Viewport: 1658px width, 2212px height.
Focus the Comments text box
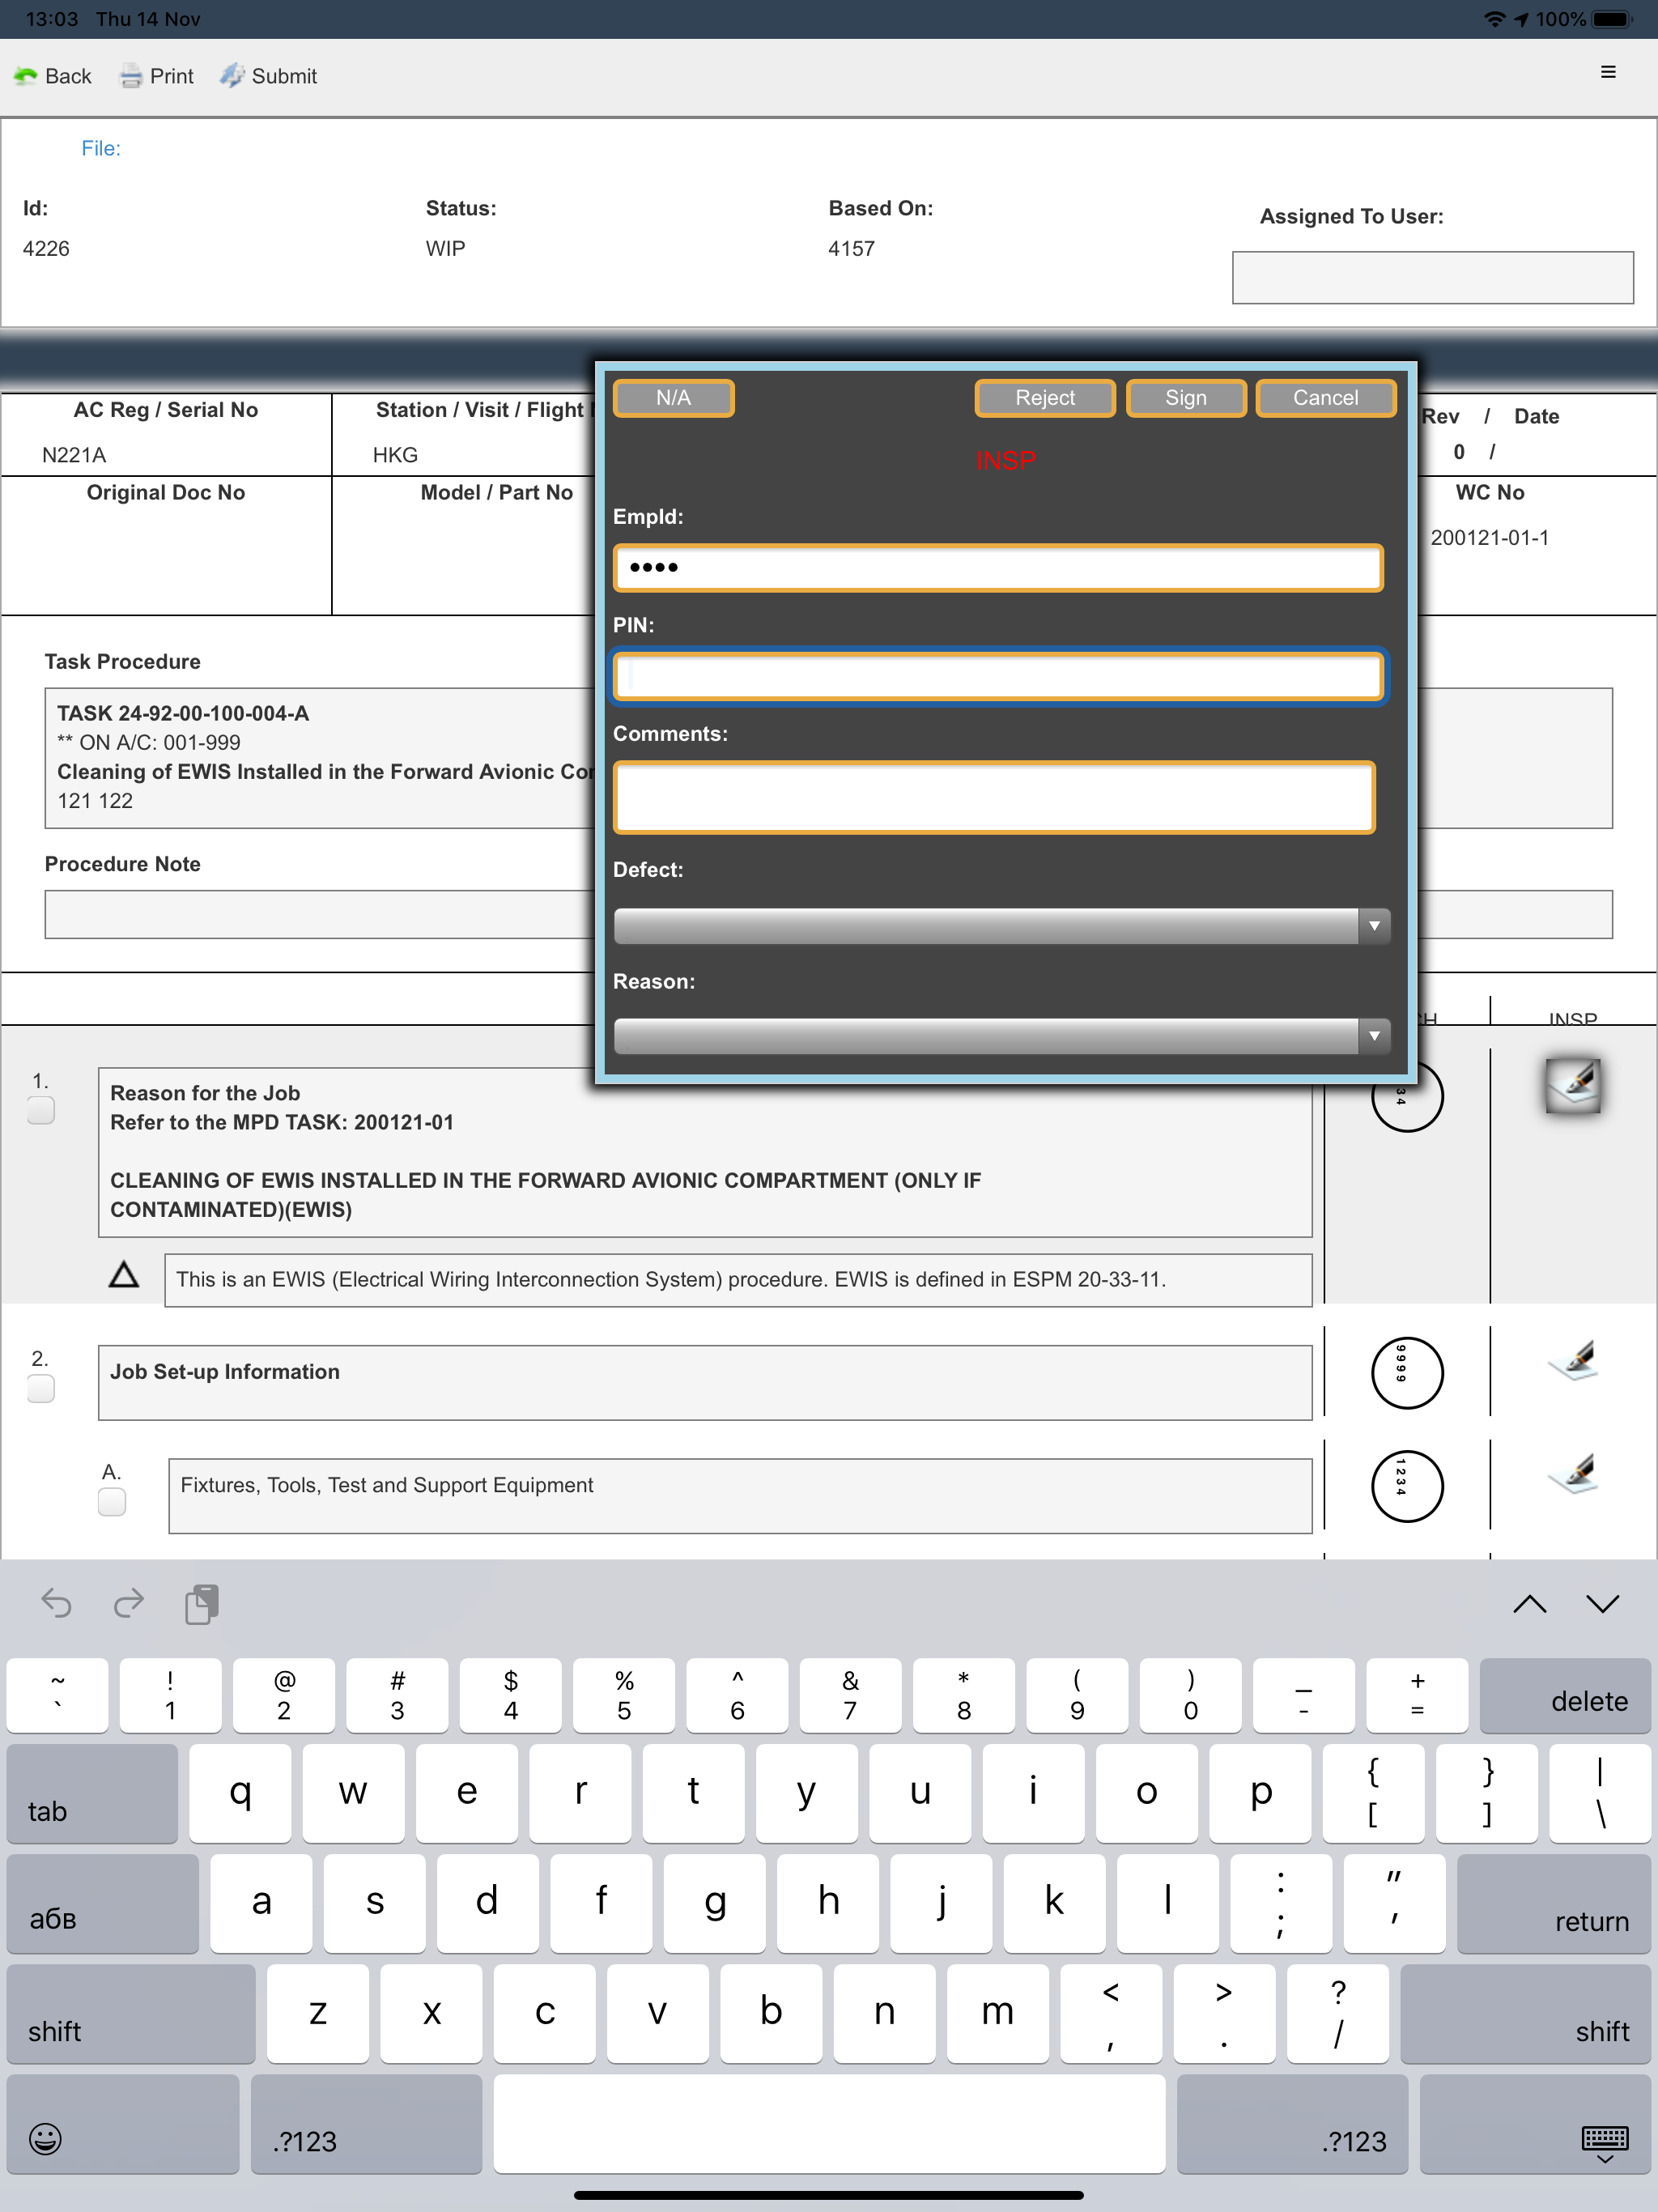(994, 797)
